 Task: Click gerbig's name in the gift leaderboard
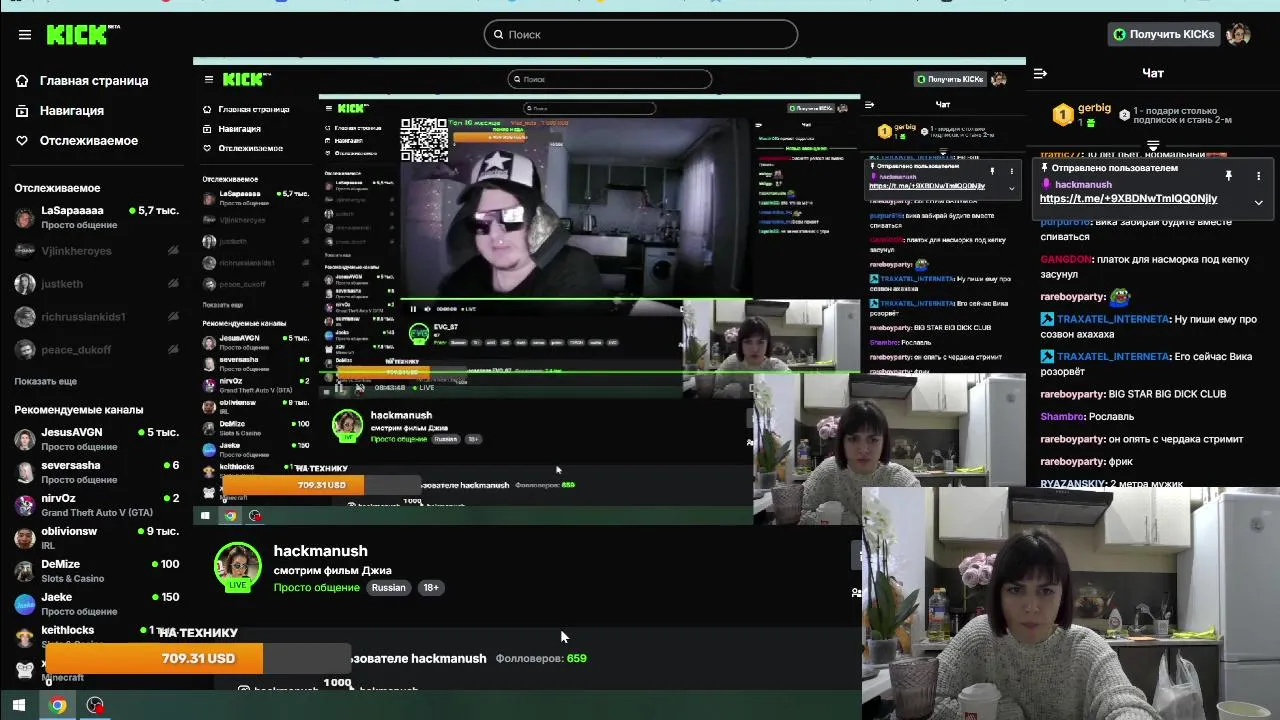[1094, 108]
